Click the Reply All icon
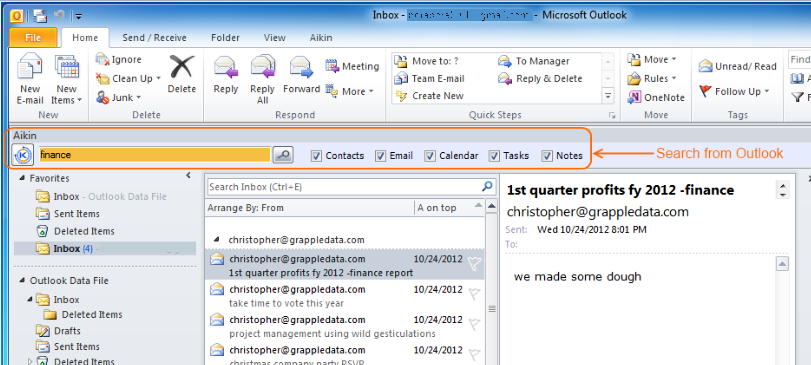811x365 pixels. 262,67
